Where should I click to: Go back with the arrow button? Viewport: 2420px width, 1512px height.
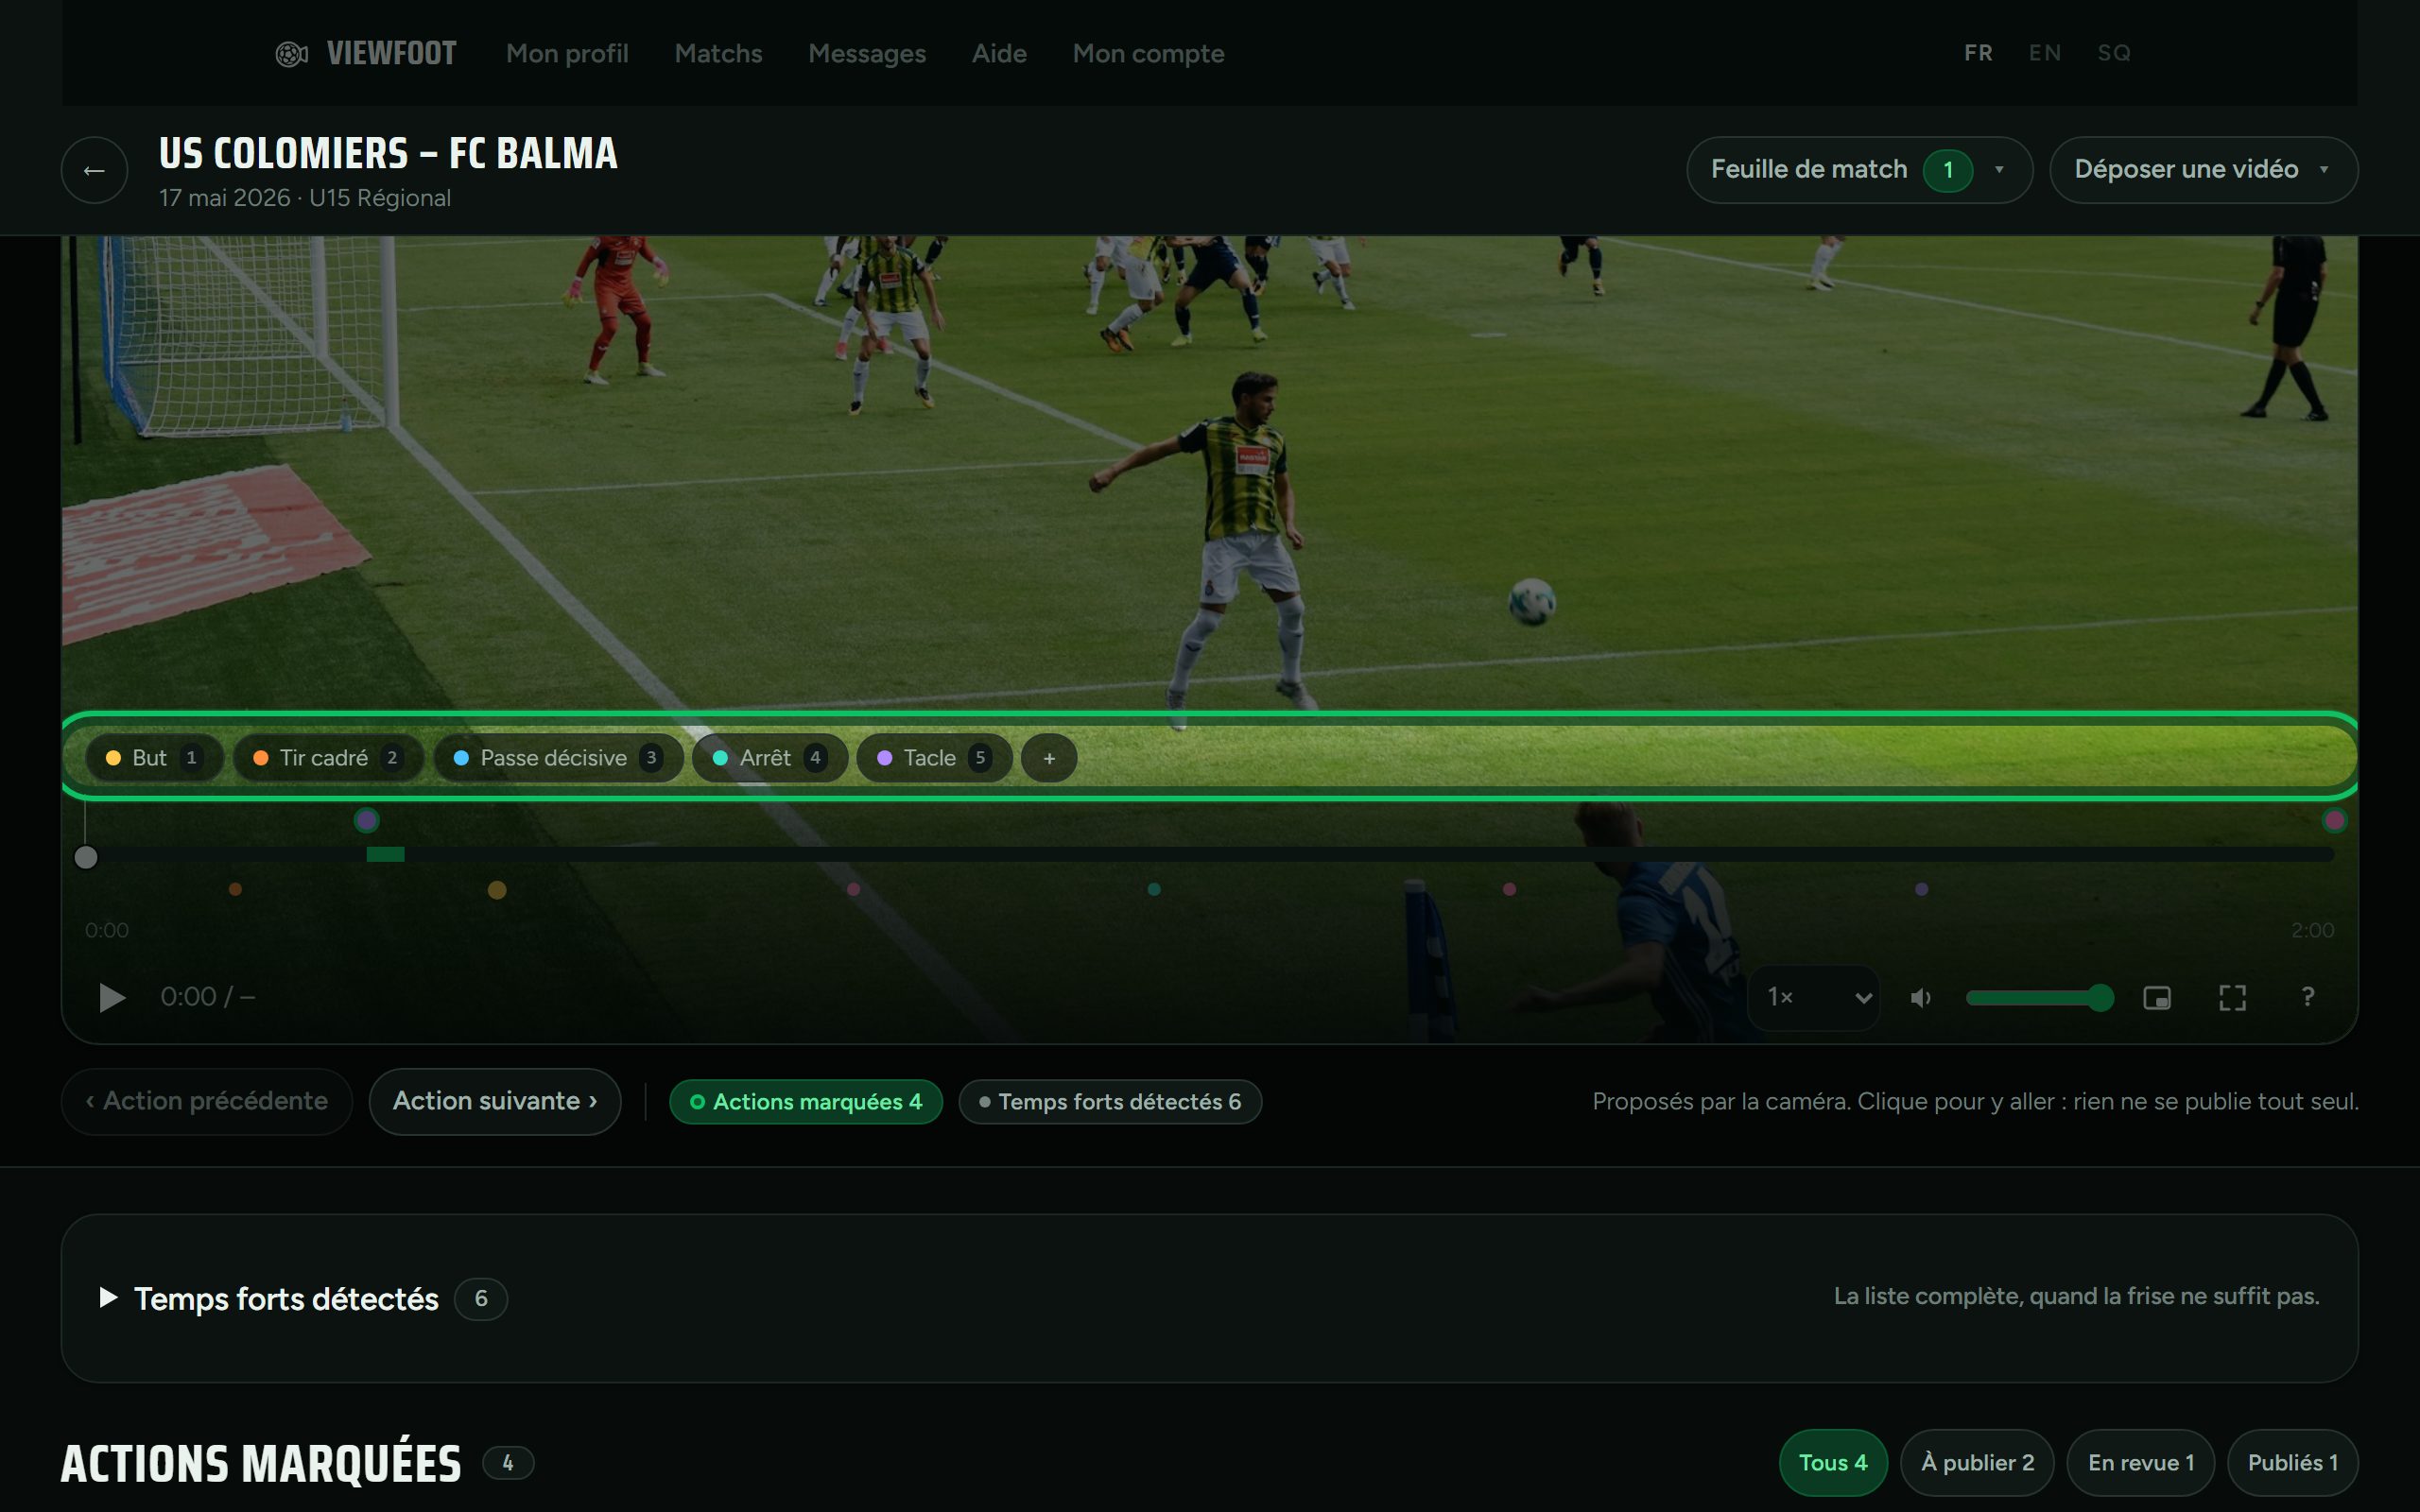point(94,170)
